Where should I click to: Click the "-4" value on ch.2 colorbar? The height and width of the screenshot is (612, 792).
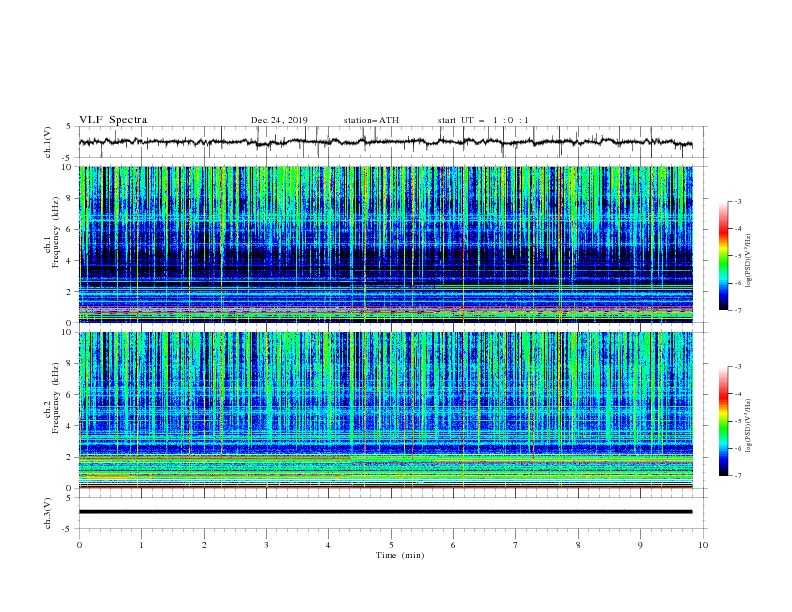coord(737,394)
